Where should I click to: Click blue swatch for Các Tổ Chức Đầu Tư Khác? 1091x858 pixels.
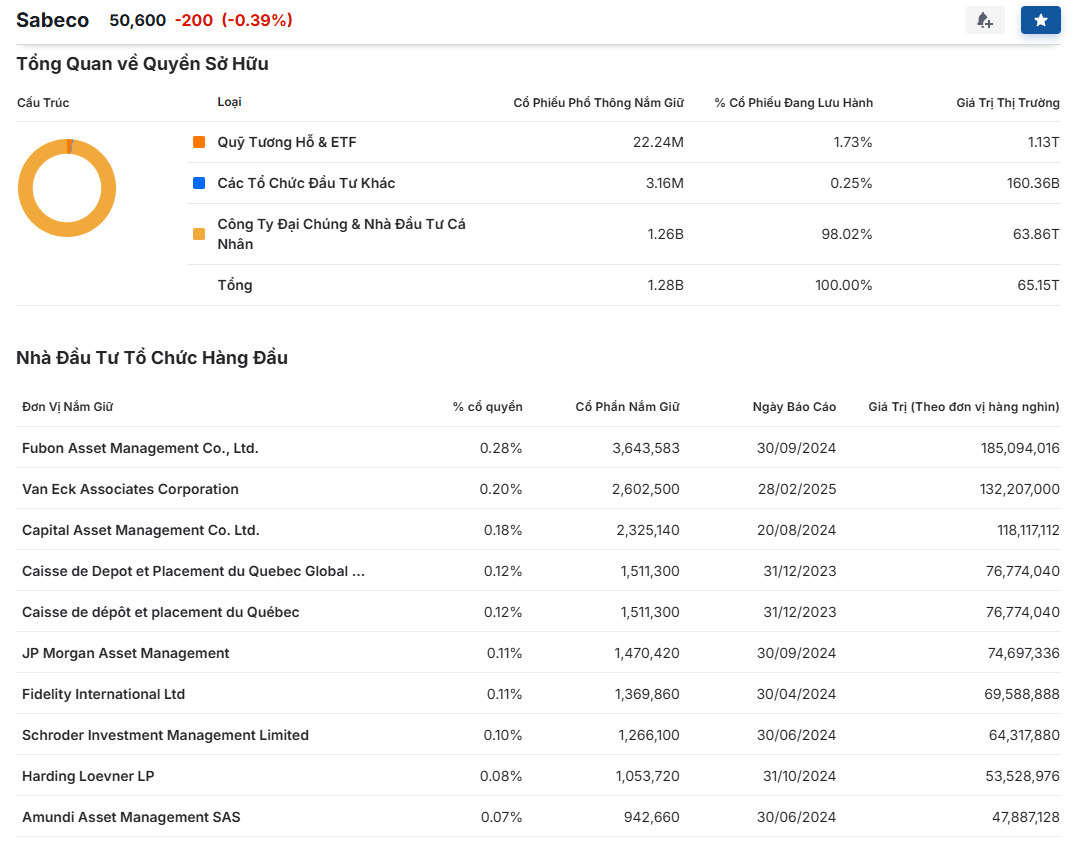[x=199, y=183]
